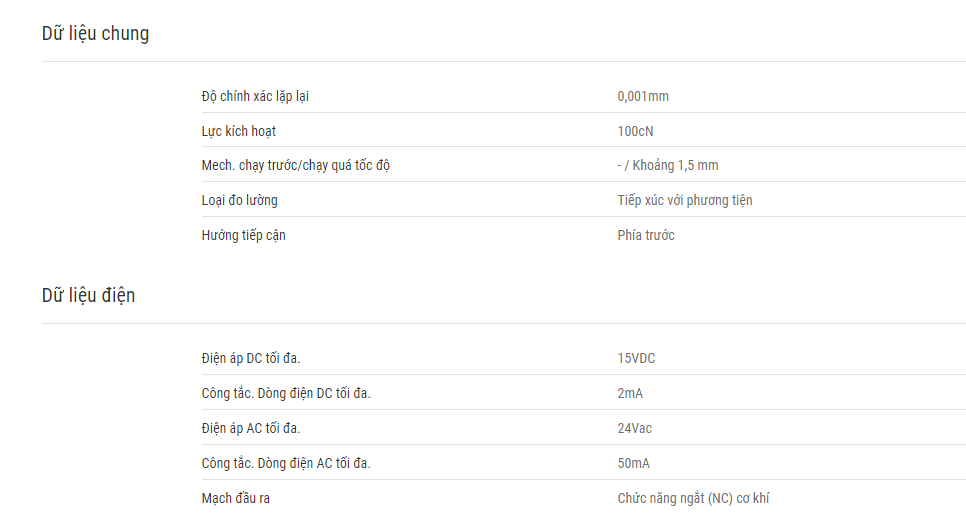Click the 50mA value

633,464
